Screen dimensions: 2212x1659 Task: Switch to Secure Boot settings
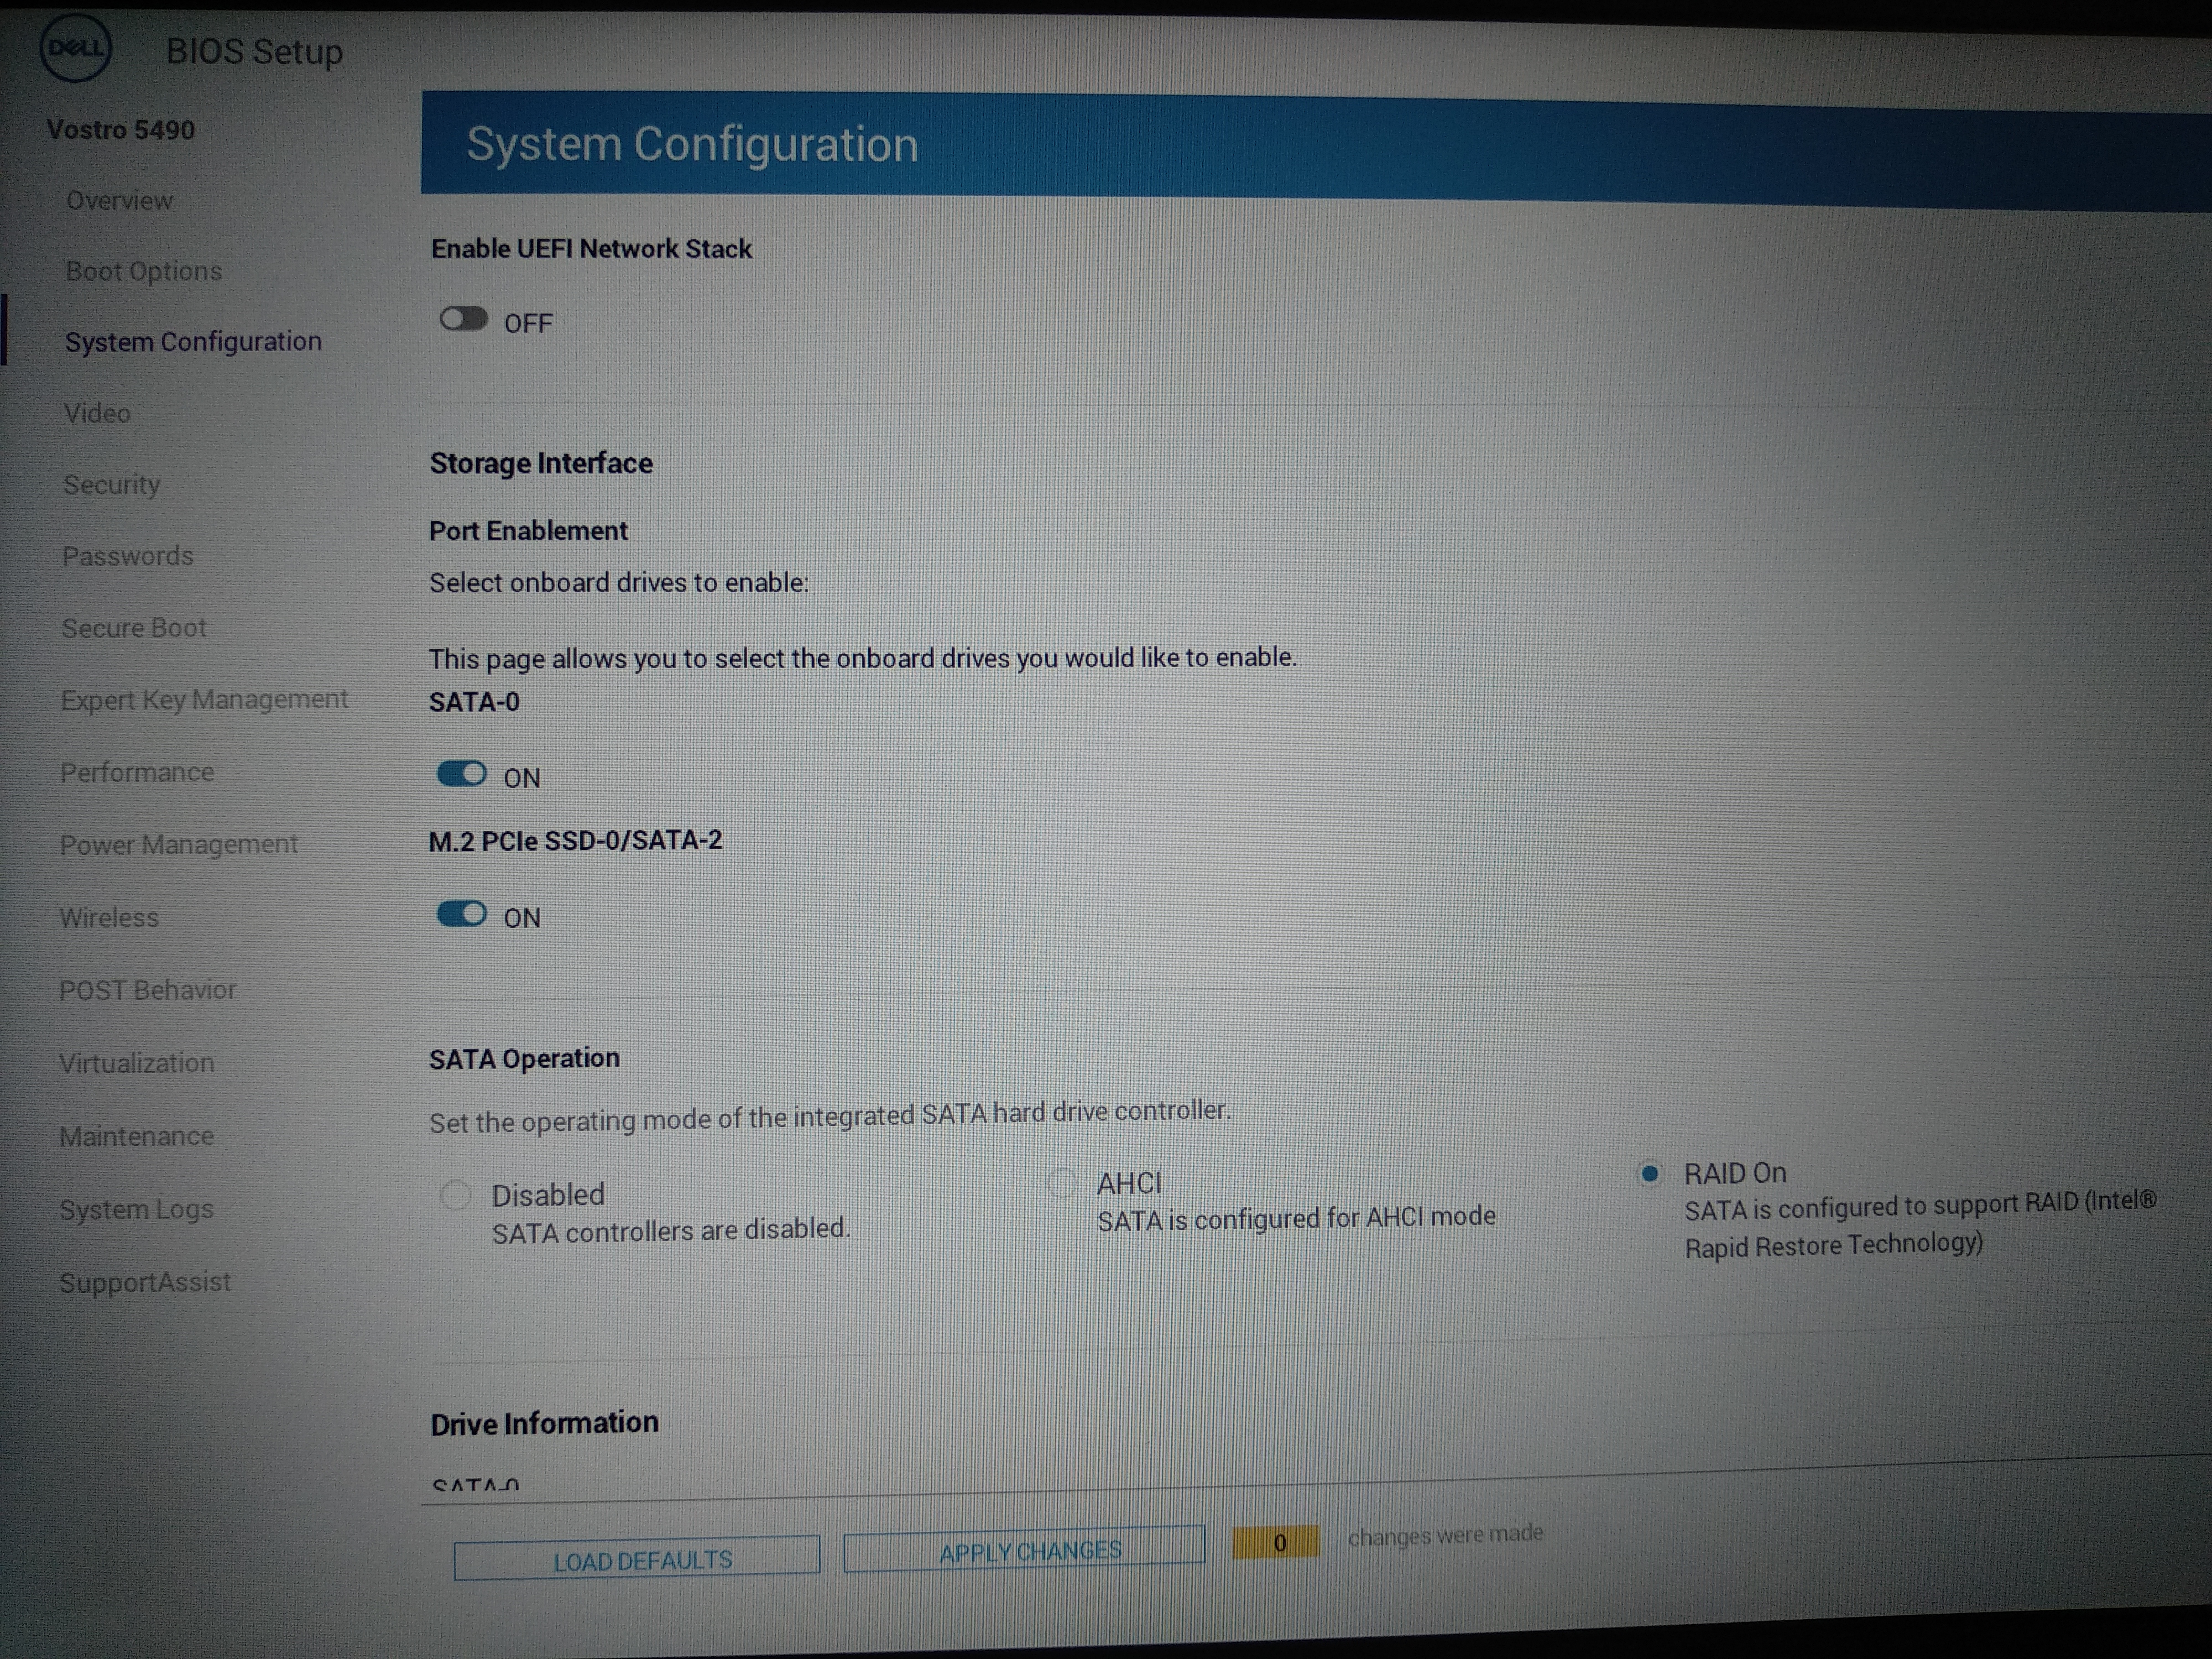coord(134,628)
